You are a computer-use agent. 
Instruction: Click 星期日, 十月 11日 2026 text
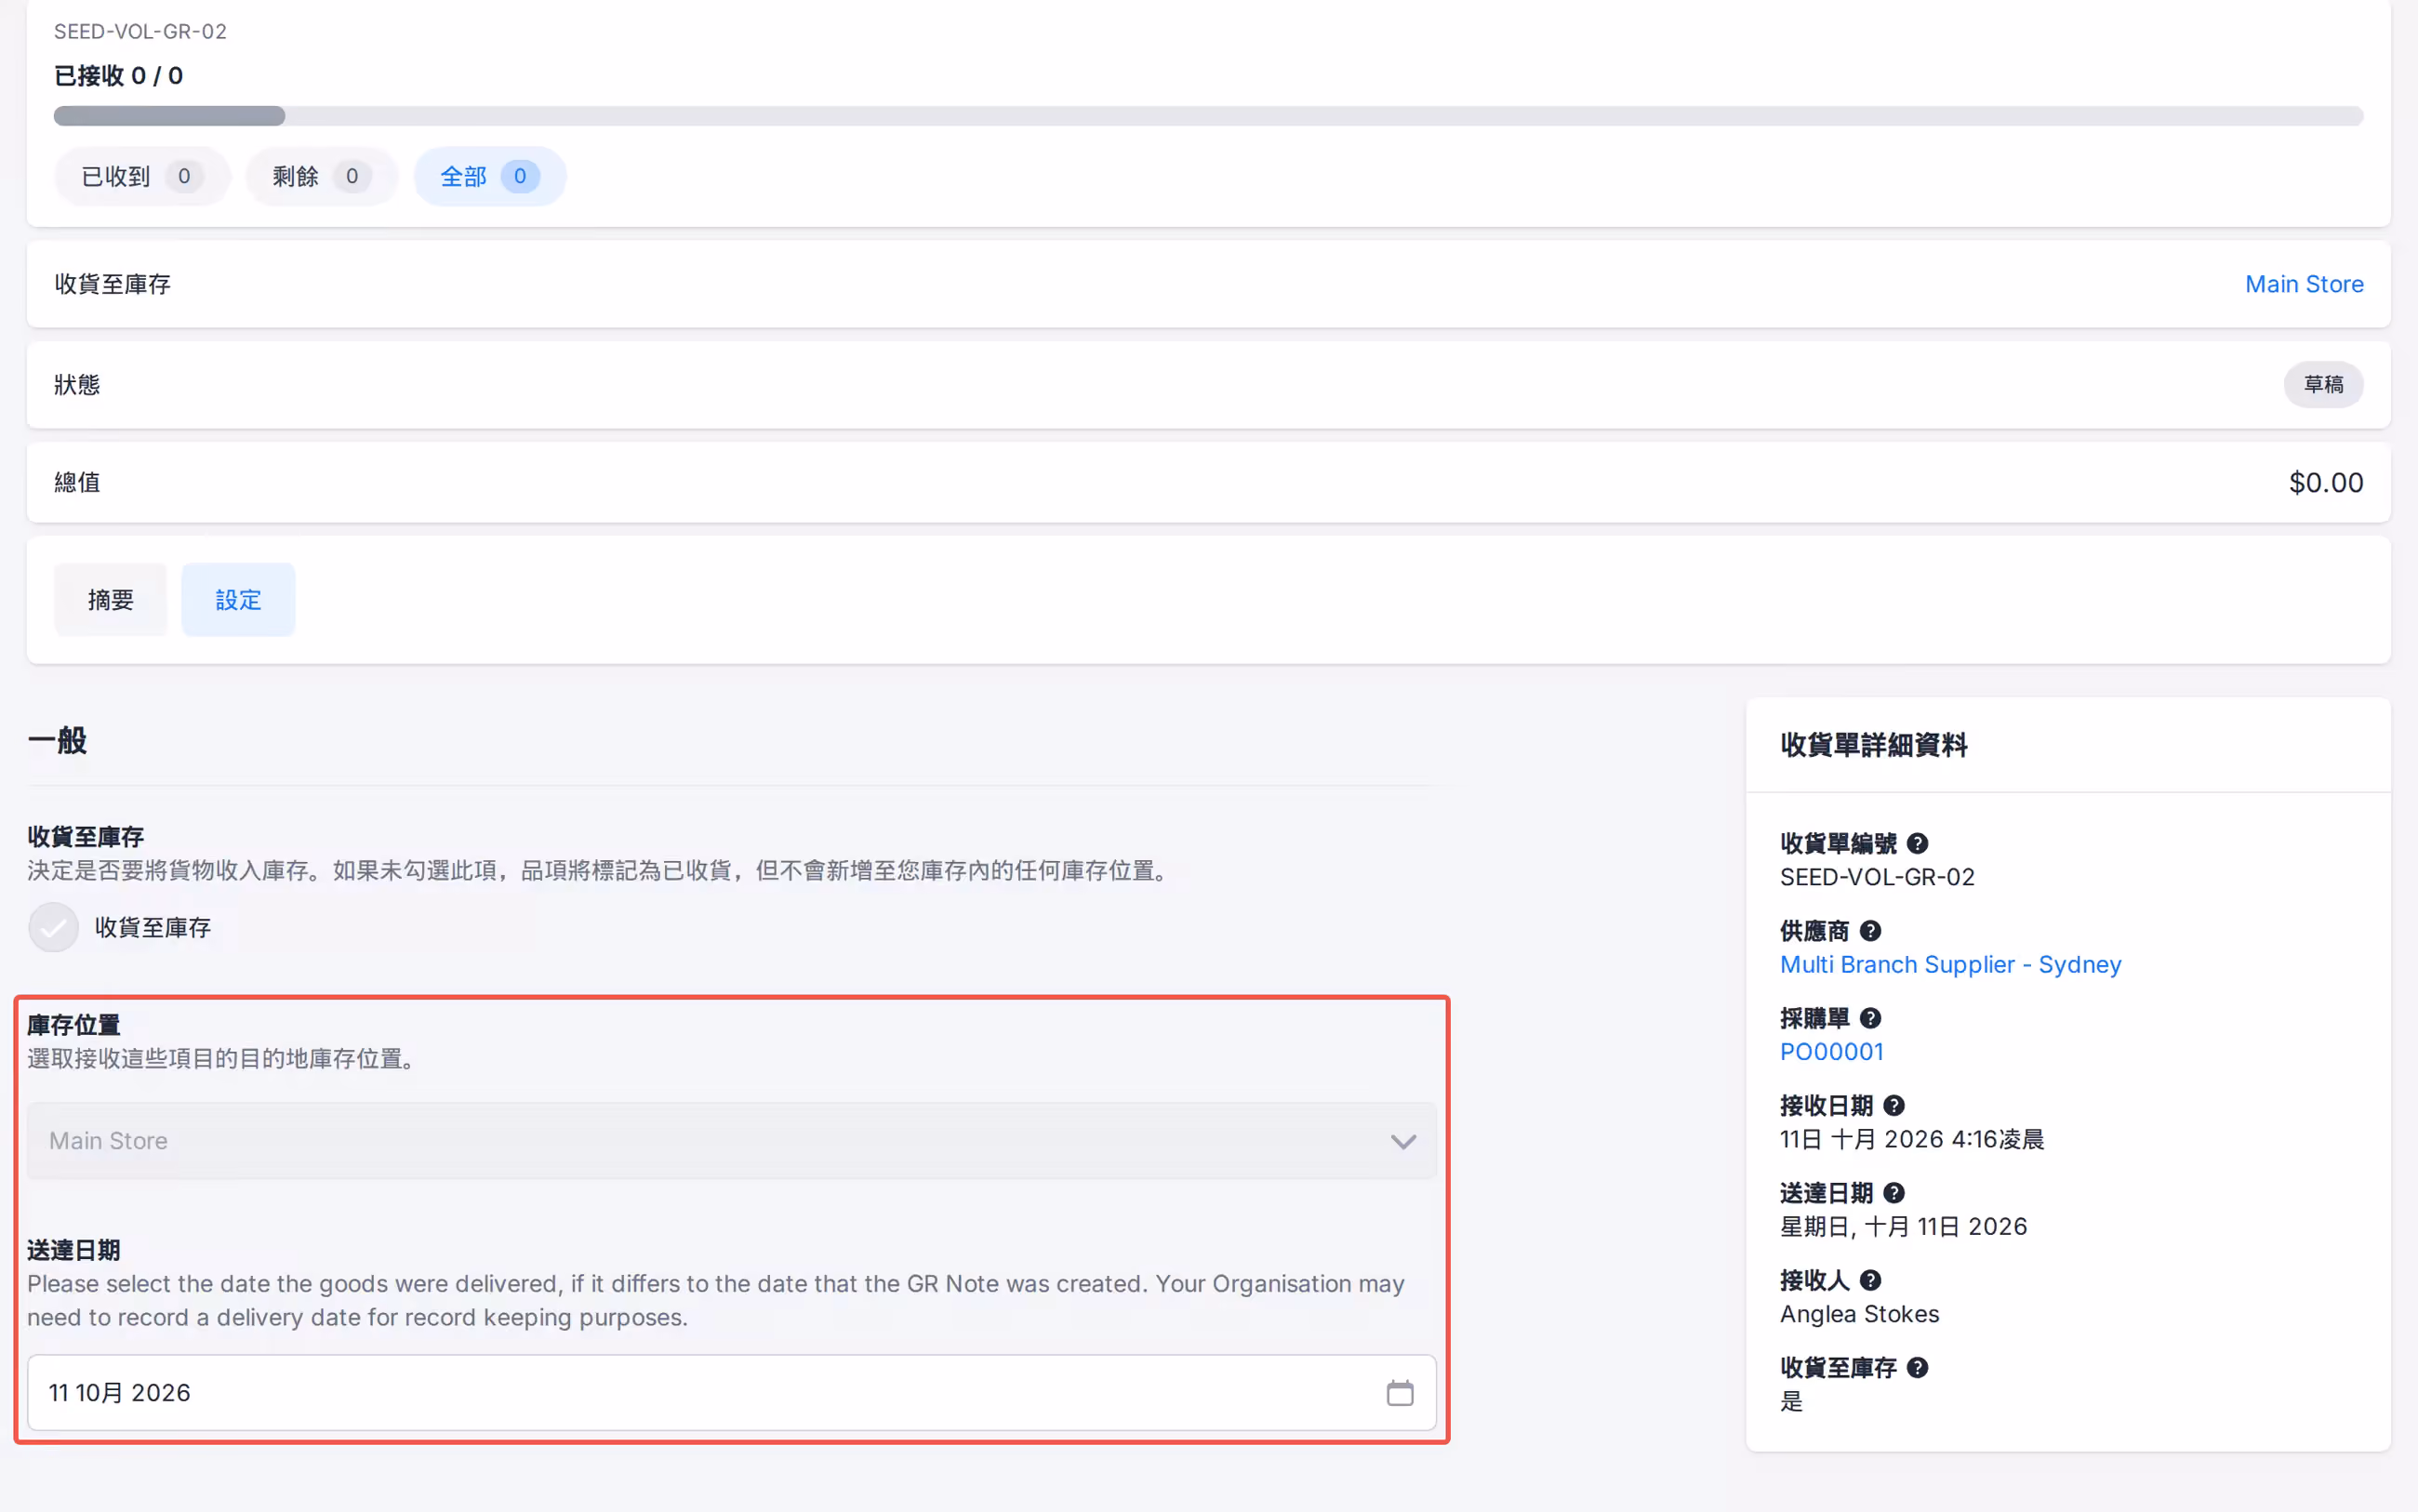click(1903, 1226)
